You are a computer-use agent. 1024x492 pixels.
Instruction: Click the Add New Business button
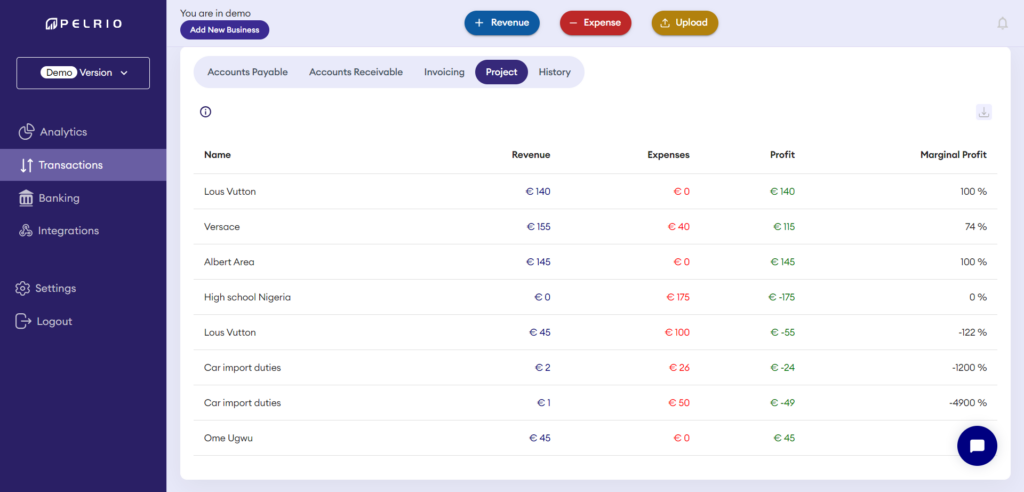click(224, 30)
